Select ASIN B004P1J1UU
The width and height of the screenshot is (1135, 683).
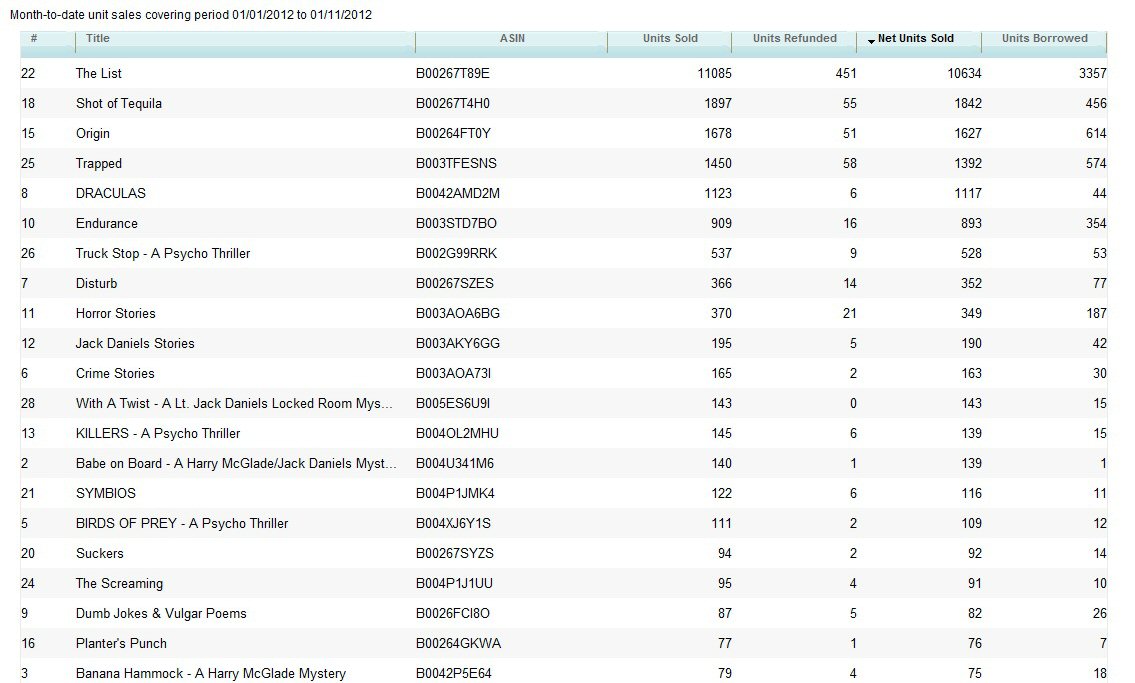click(x=454, y=584)
